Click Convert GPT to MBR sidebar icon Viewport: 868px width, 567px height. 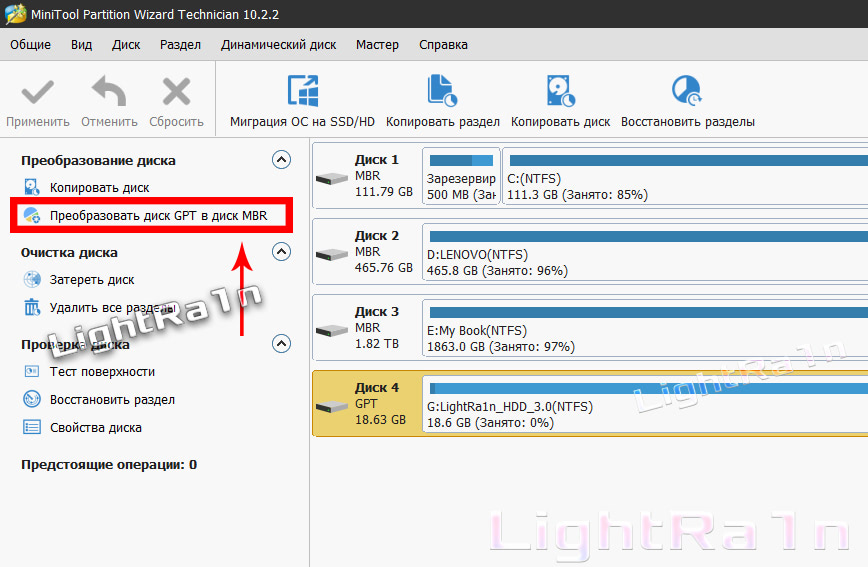point(32,215)
